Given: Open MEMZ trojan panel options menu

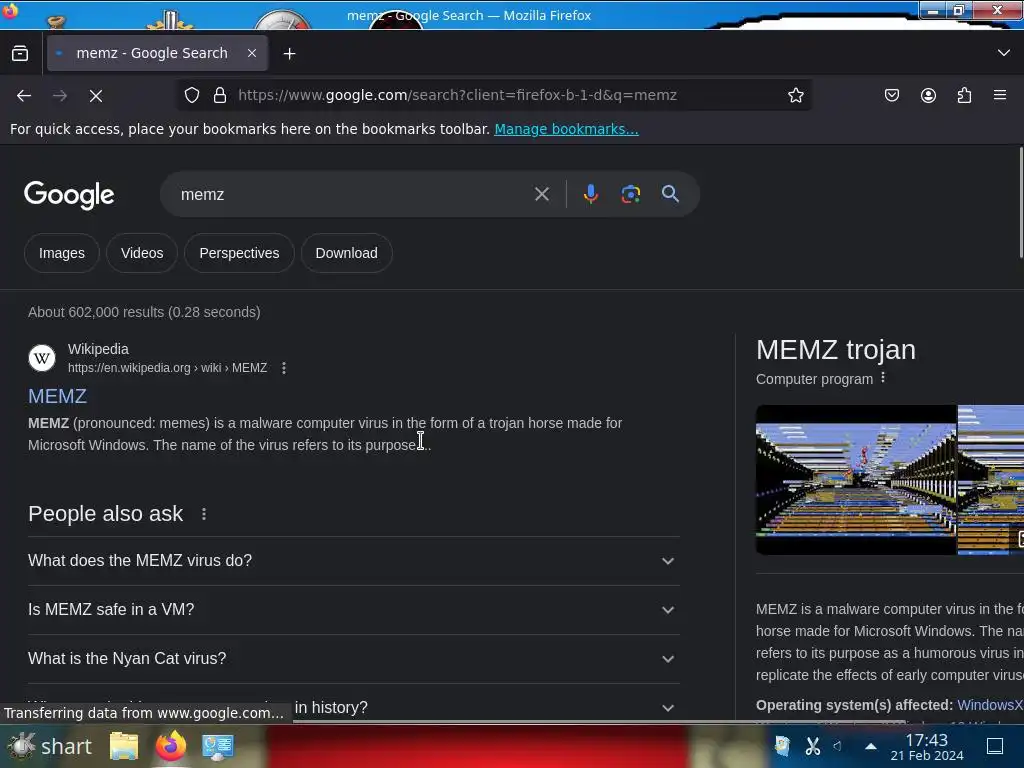Looking at the screenshot, I should coord(883,378).
